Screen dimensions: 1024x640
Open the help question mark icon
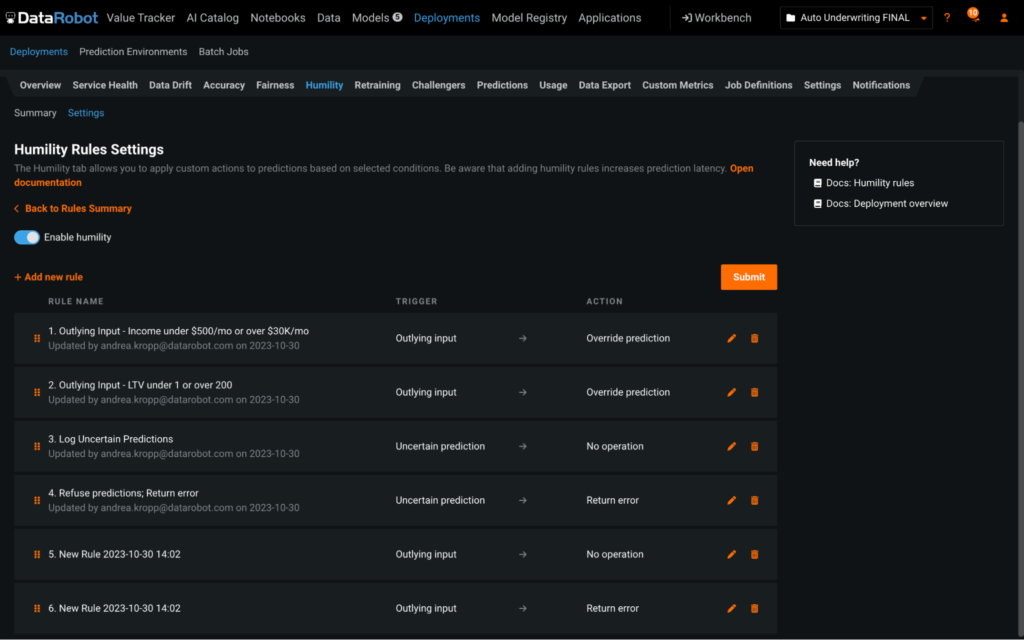coord(947,18)
